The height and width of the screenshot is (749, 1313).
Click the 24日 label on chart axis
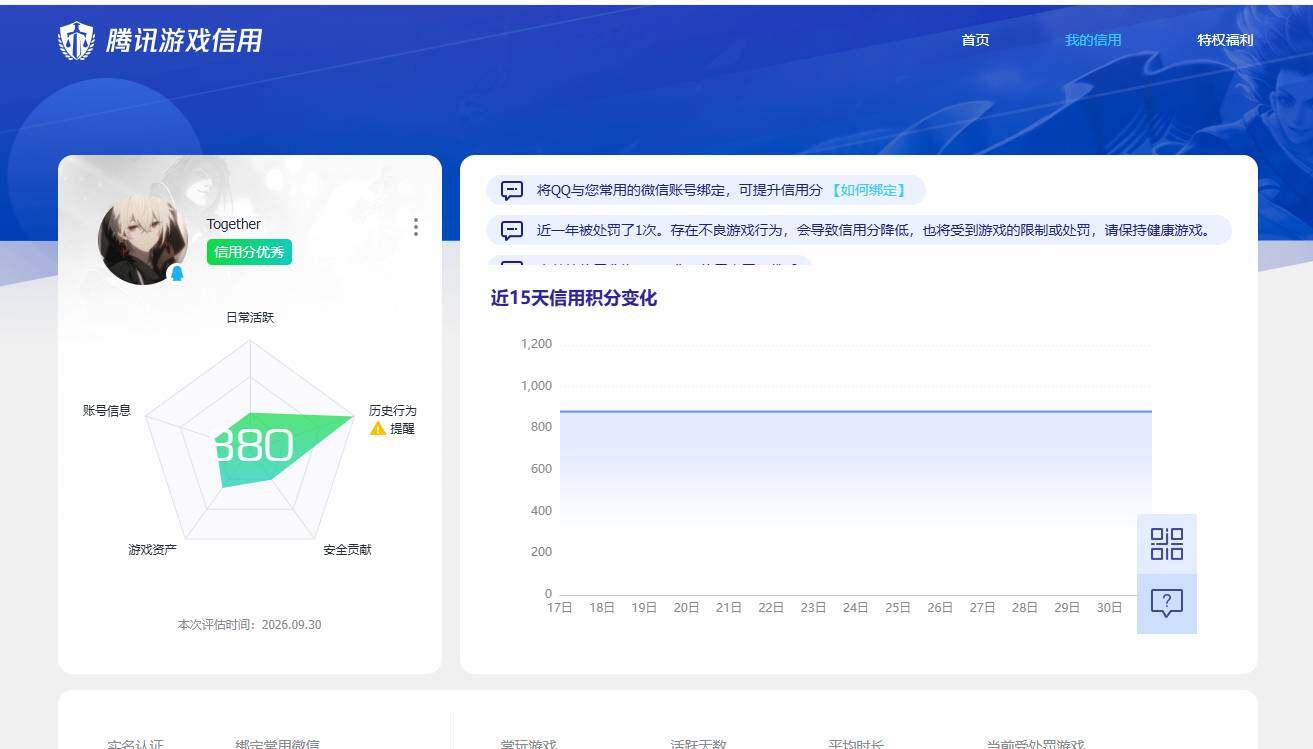[x=855, y=607]
